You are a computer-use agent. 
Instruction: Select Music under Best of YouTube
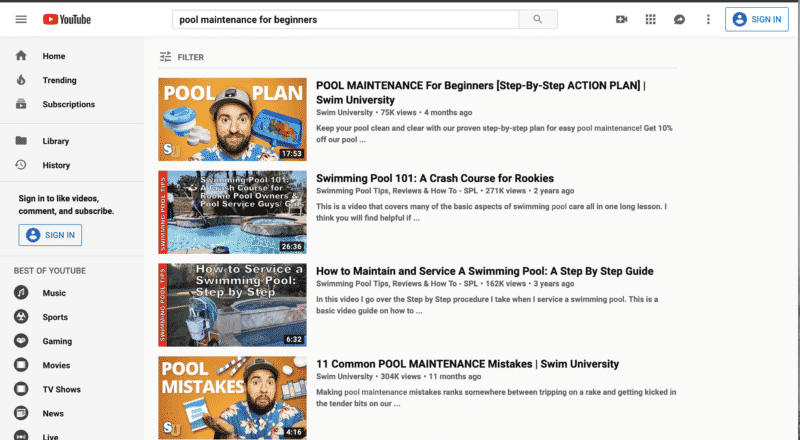(54, 293)
